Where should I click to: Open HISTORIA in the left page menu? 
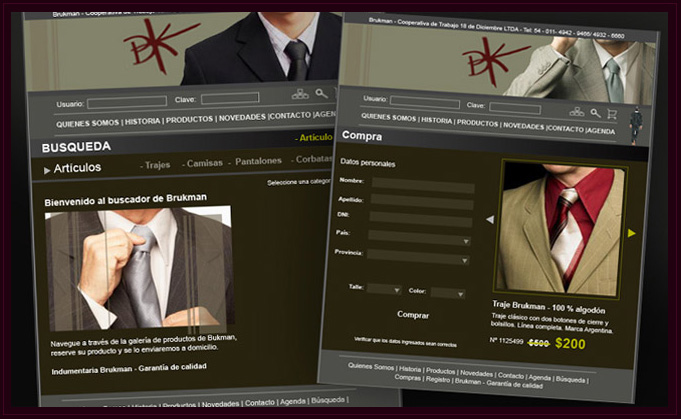click(x=142, y=122)
